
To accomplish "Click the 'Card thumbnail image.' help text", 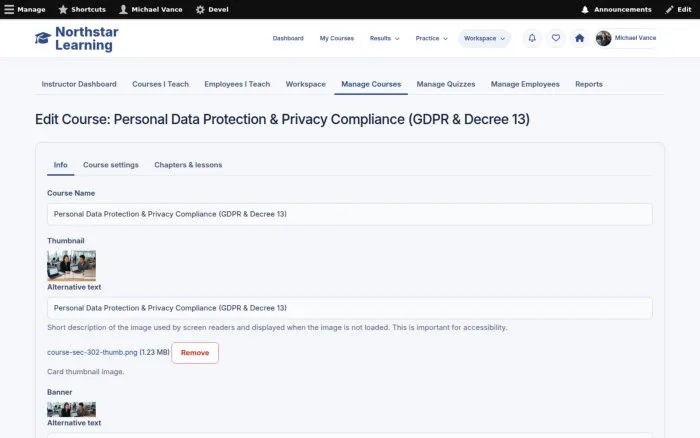I will [x=86, y=371].
